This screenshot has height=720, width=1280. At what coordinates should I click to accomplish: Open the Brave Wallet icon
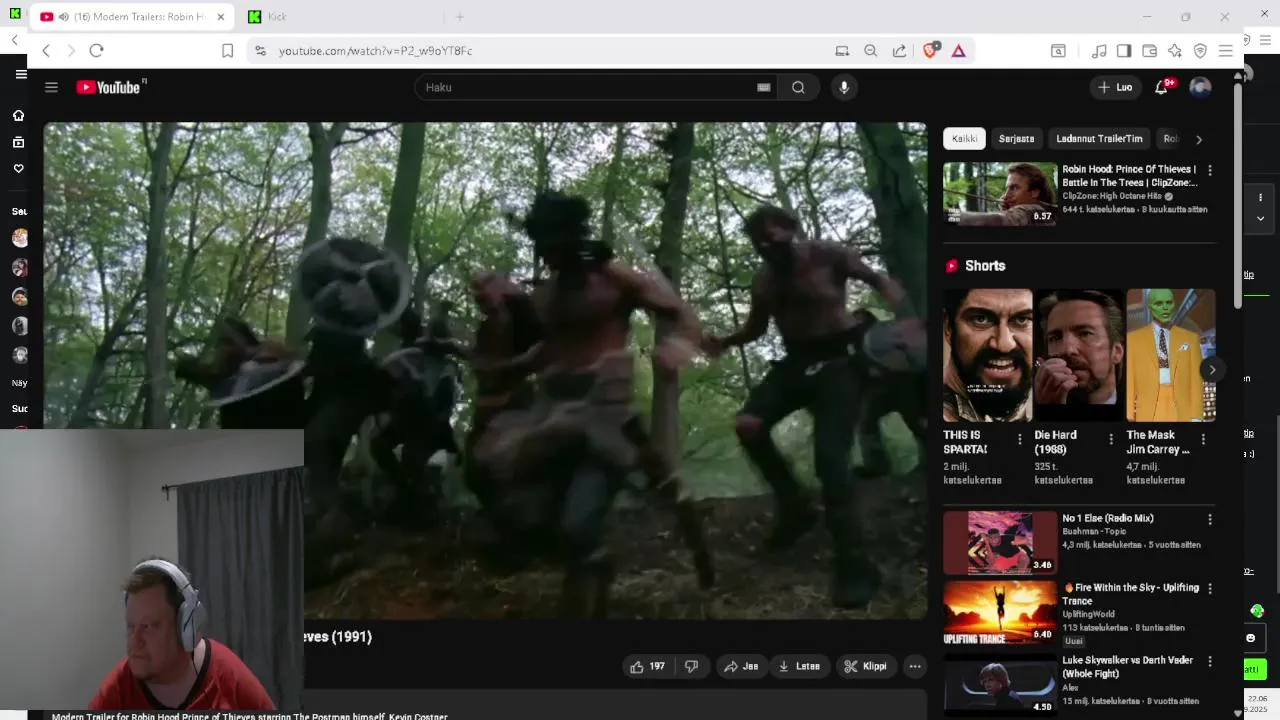[x=1149, y=51]
